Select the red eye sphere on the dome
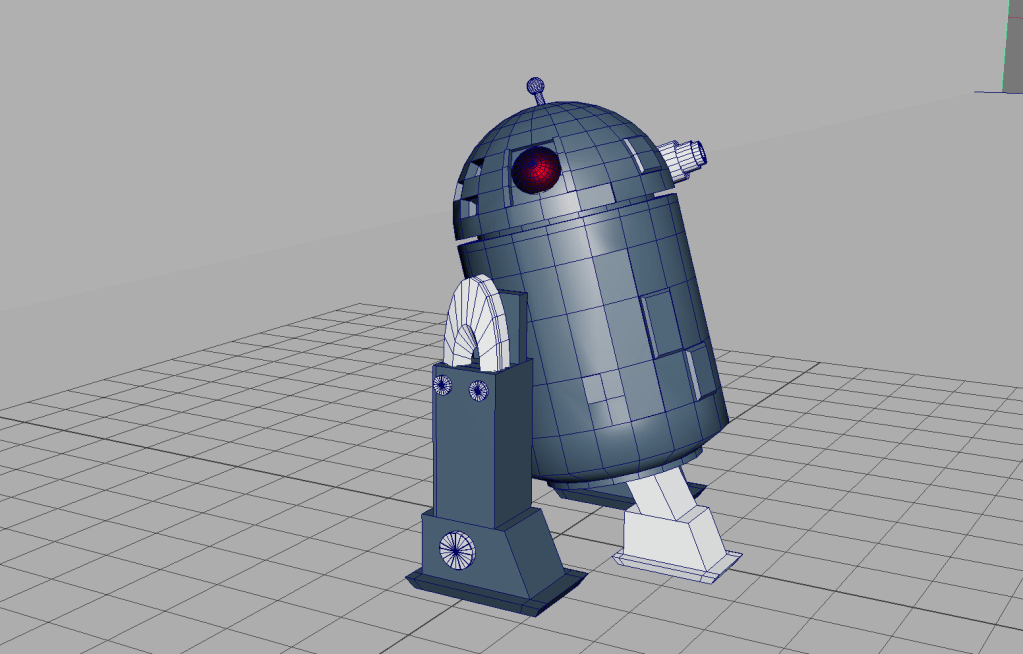This screenshot has width=1023, height=654. [x=536, y=170]
